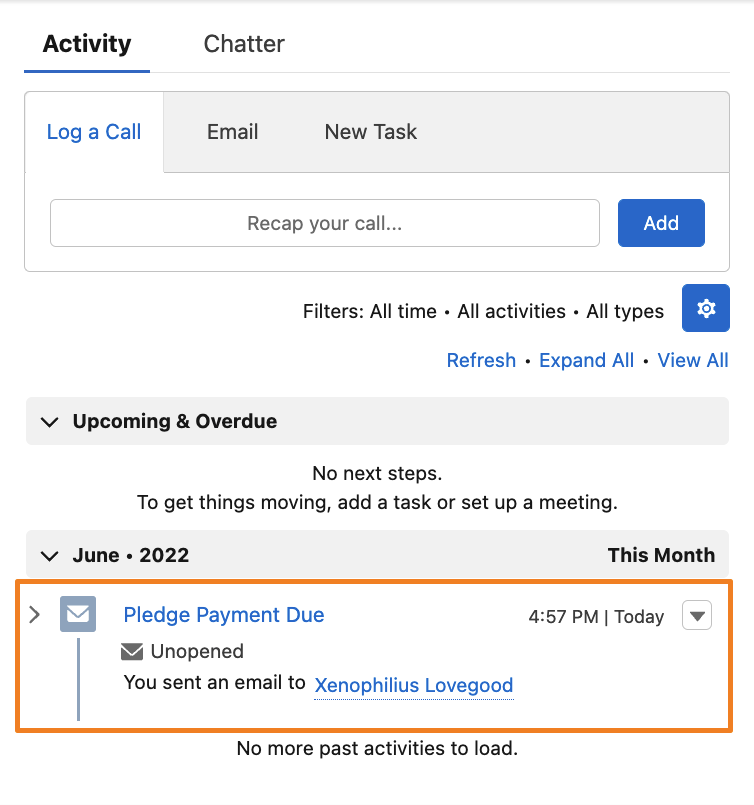Click the Recap your call input field
Image resolution: width=754 pixels, height=805 pixels.
324,223
